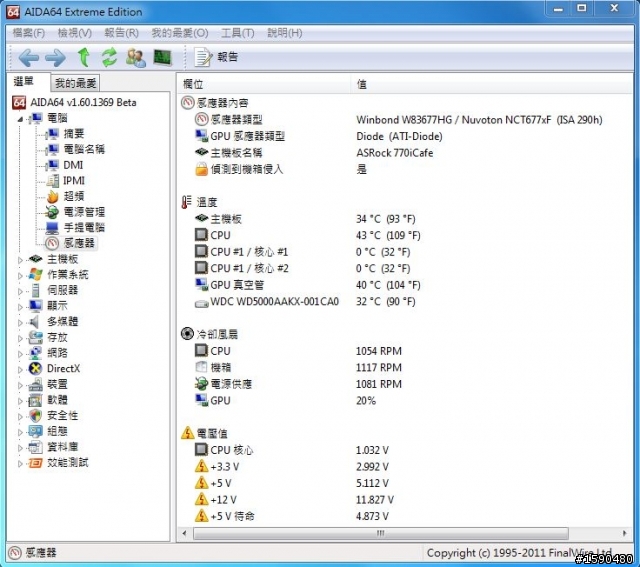640x567 pixels.
Task: Select the 超頻 flame icon item
Action: point(53,196)
